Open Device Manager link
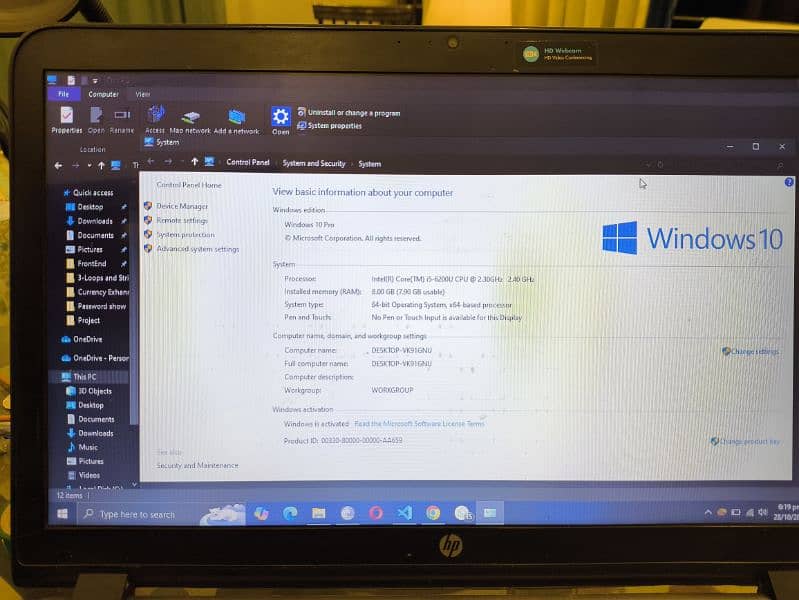This screenshot has width=799, height=600. 181,206
